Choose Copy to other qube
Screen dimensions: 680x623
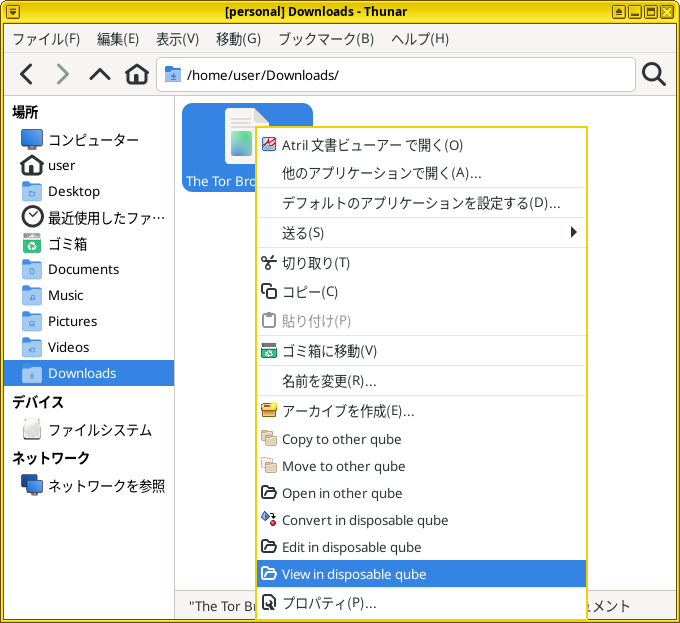coord(422,439)
